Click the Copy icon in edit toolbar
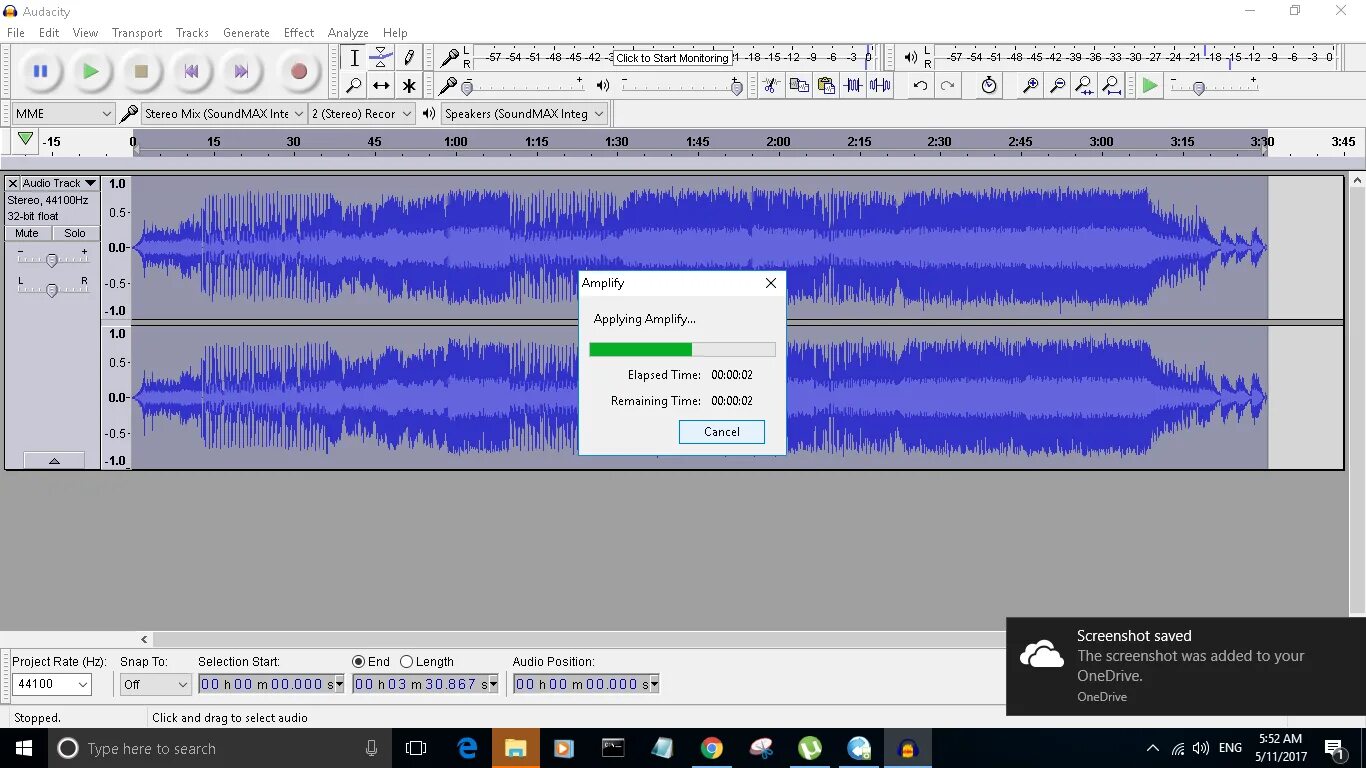The image size is (1366, 768). tap(798, 86)
